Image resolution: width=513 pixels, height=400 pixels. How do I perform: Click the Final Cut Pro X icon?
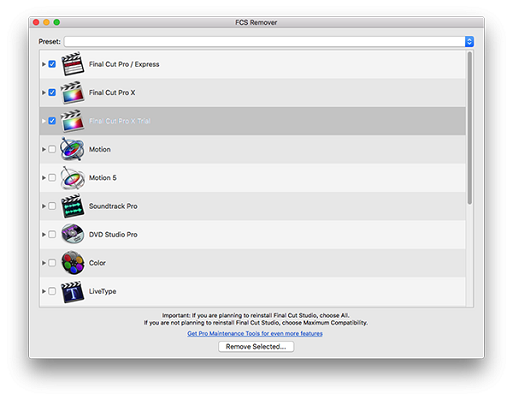(x=72, y=92)
